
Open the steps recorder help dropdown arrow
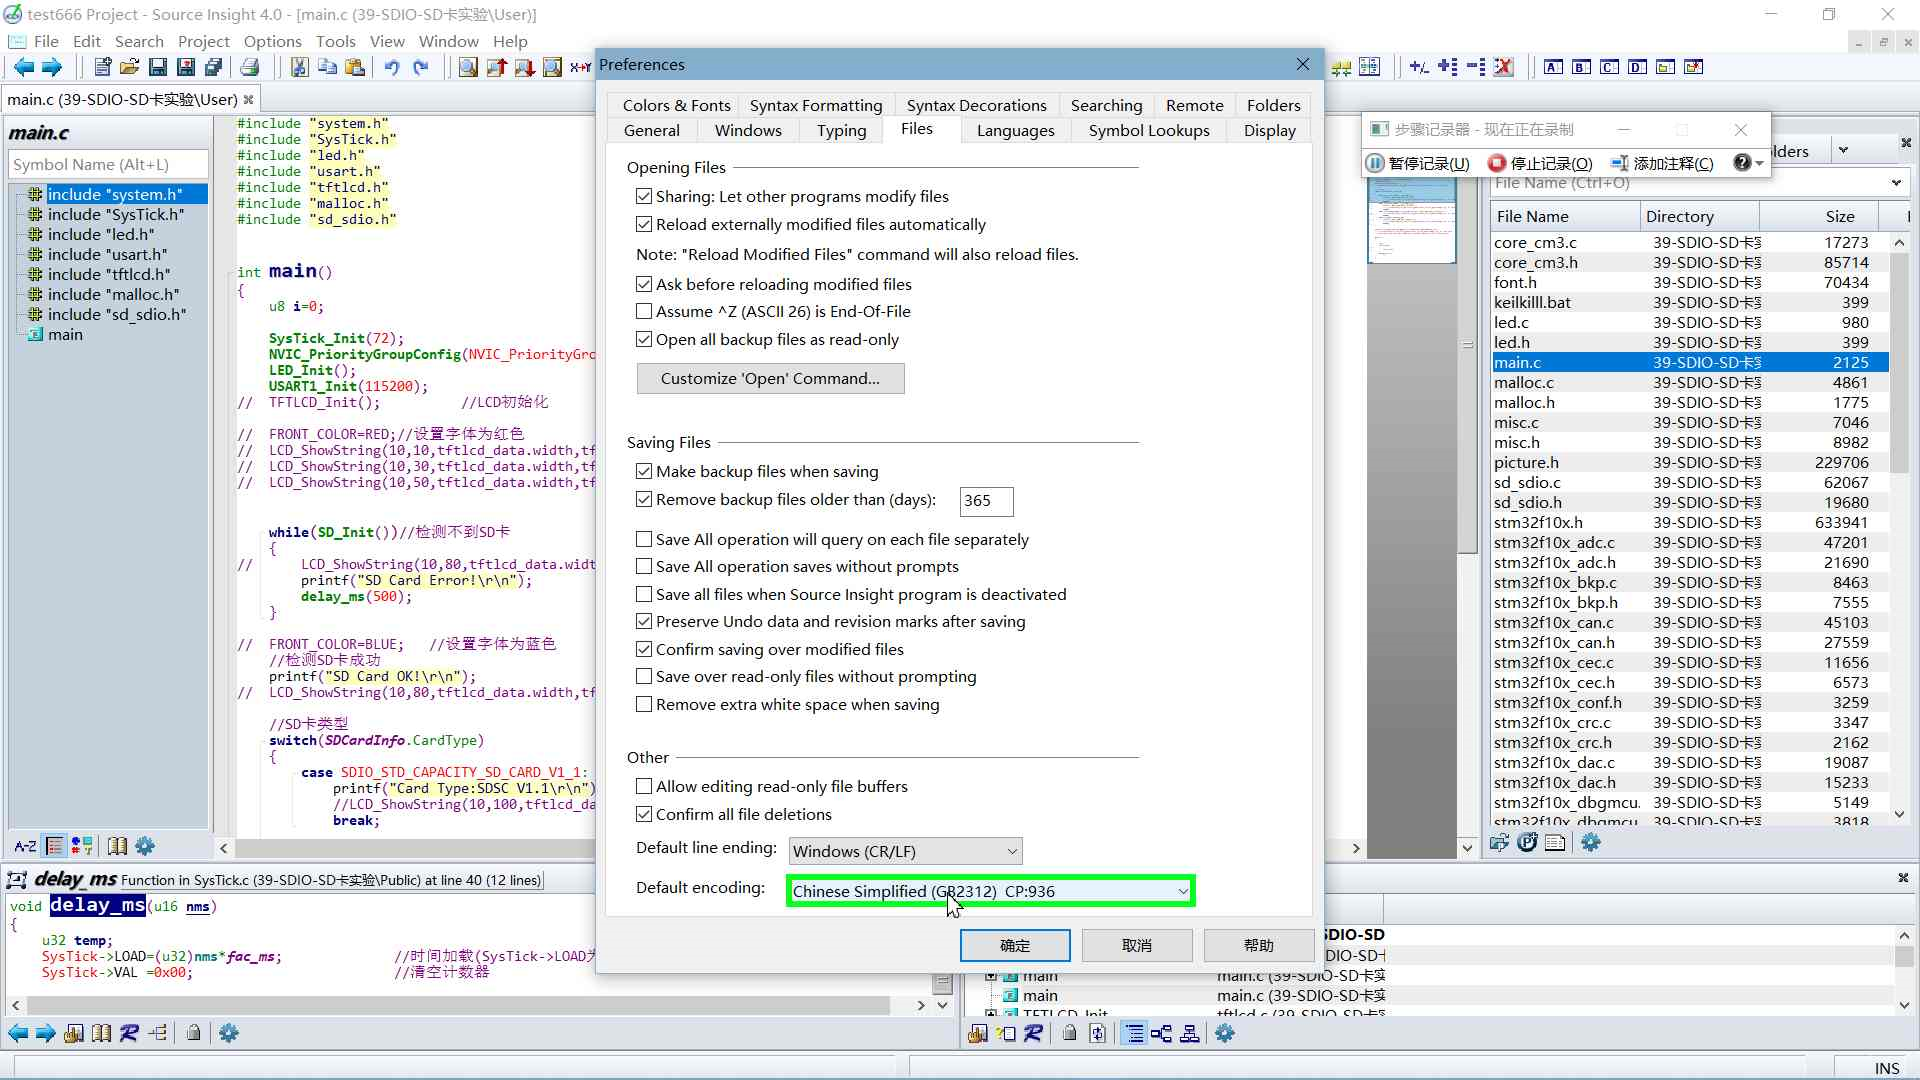click(x=1758, y=164)
